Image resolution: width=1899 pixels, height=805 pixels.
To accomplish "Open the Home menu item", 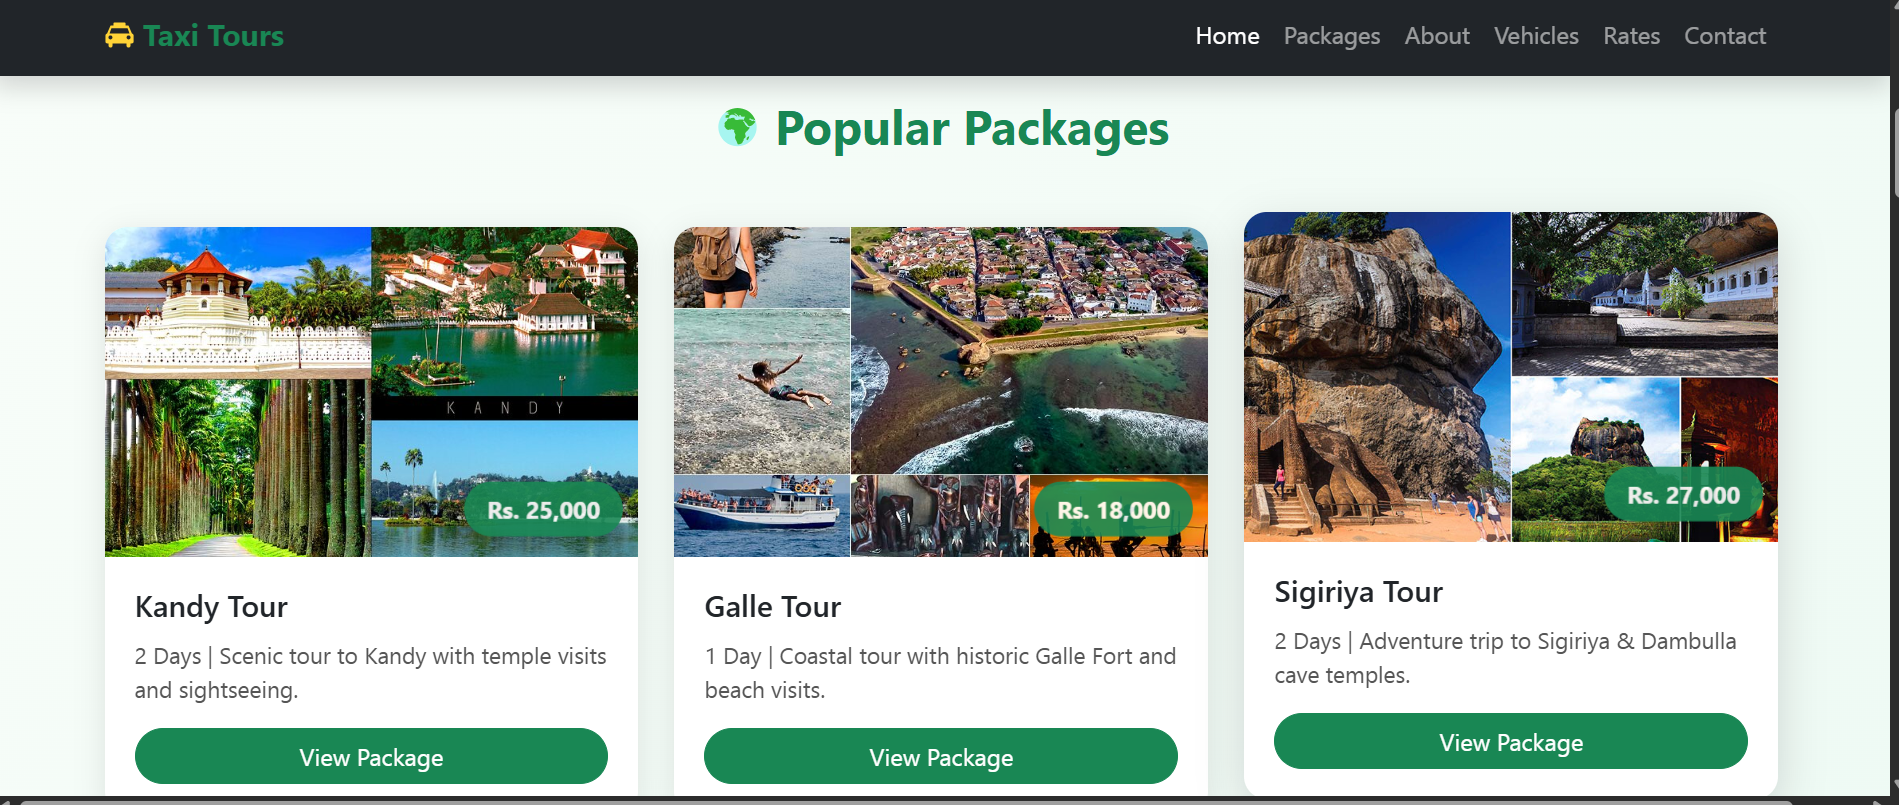I will (1227, 36).
